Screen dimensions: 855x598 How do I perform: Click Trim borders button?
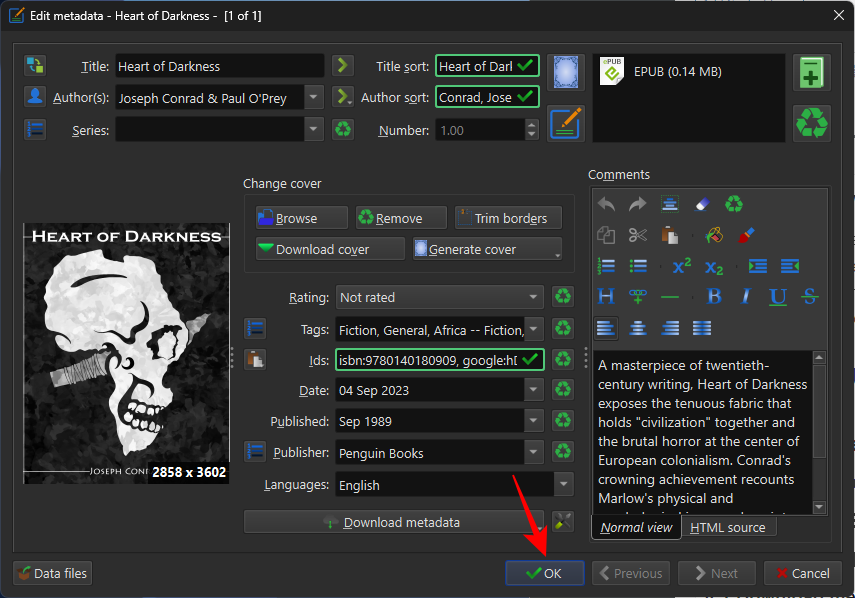point(508,218)
